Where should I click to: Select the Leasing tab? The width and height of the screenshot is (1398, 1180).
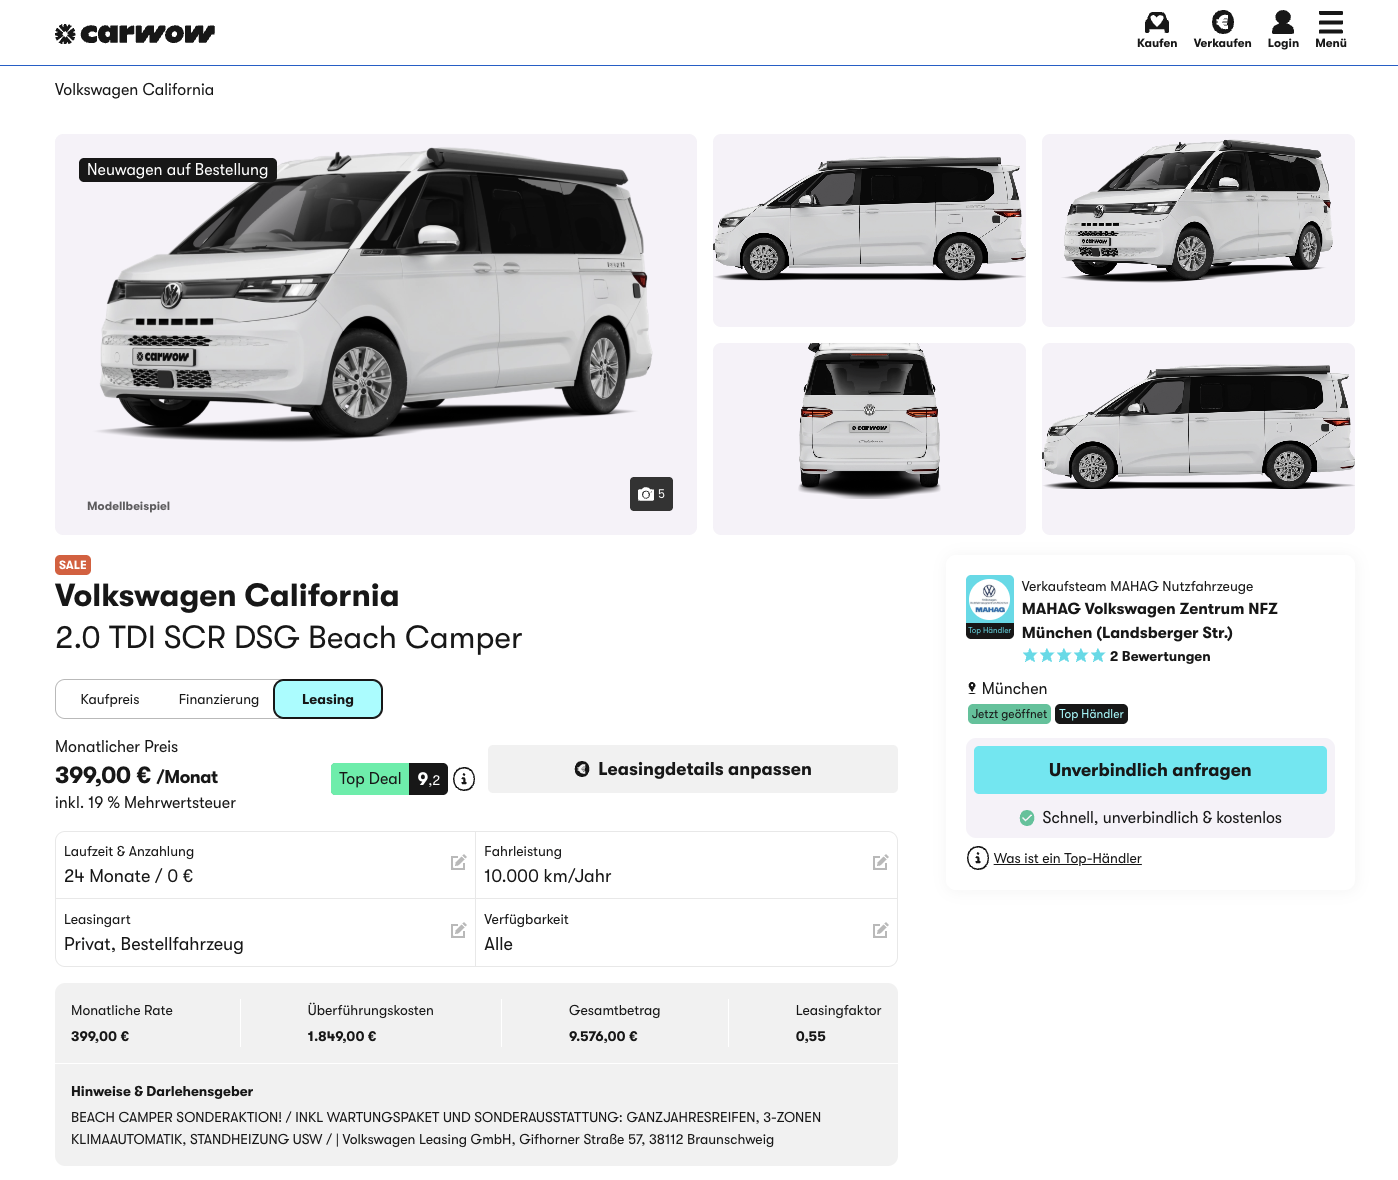tap(328, 699)
